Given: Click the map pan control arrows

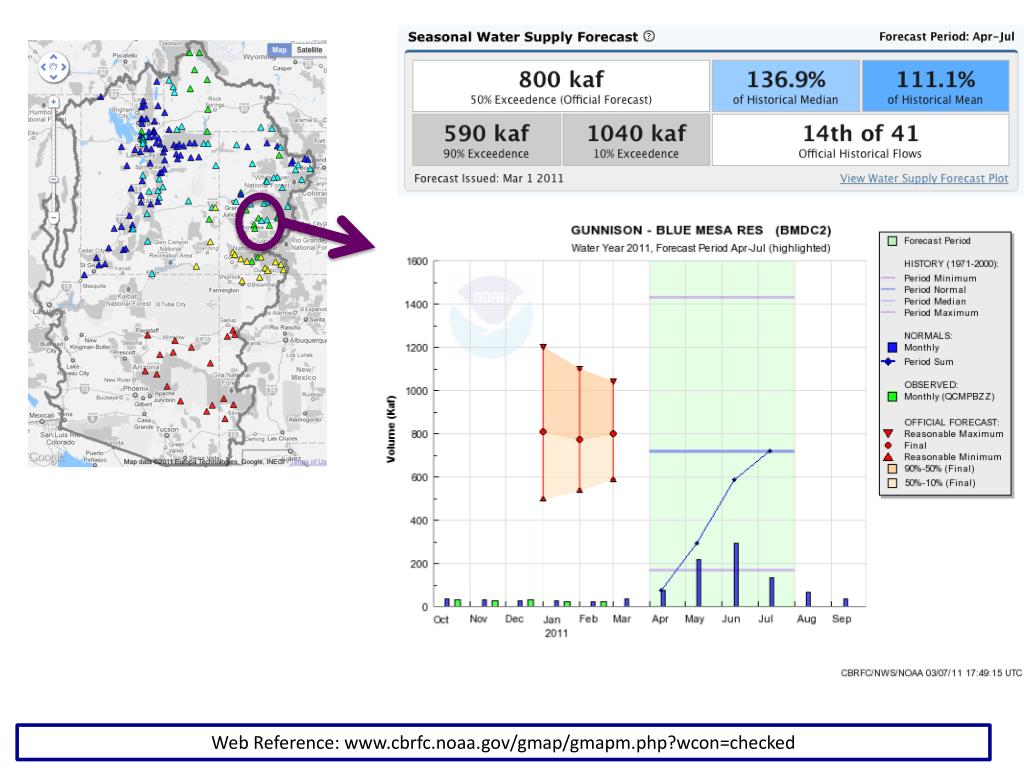Looking at the screenshot, I should pyautogui.click(x=53, y=67).
